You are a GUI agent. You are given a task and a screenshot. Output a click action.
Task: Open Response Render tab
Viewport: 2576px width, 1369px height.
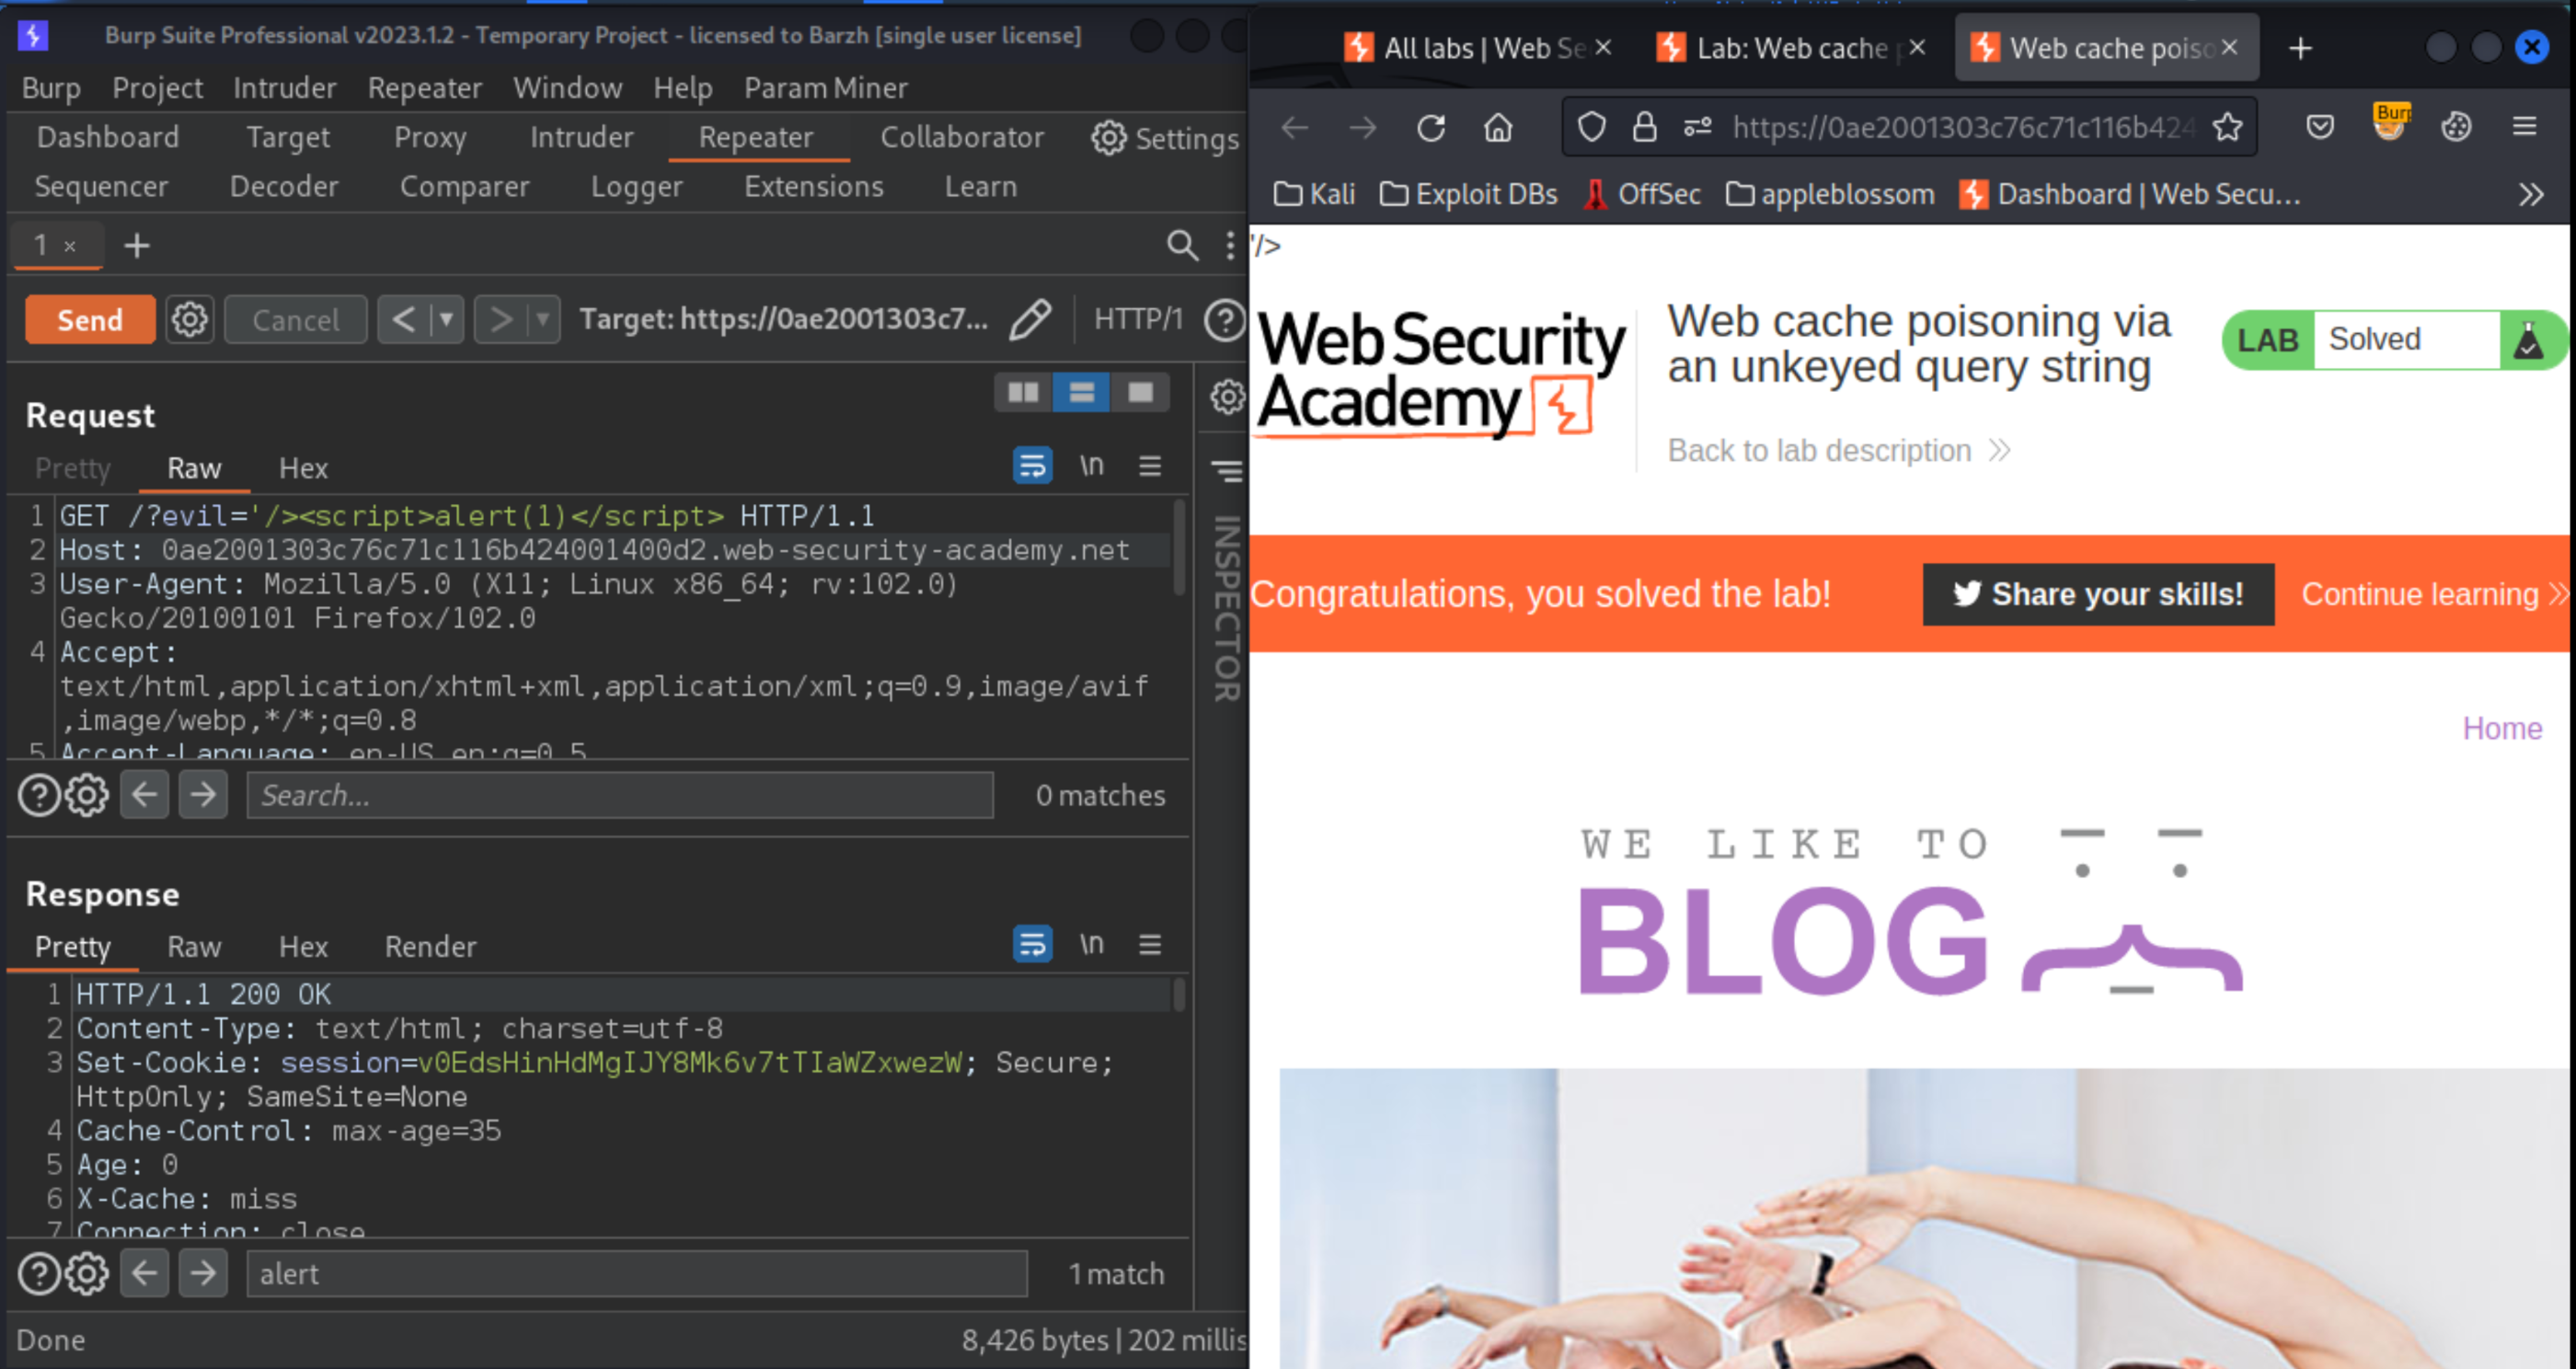431,946
